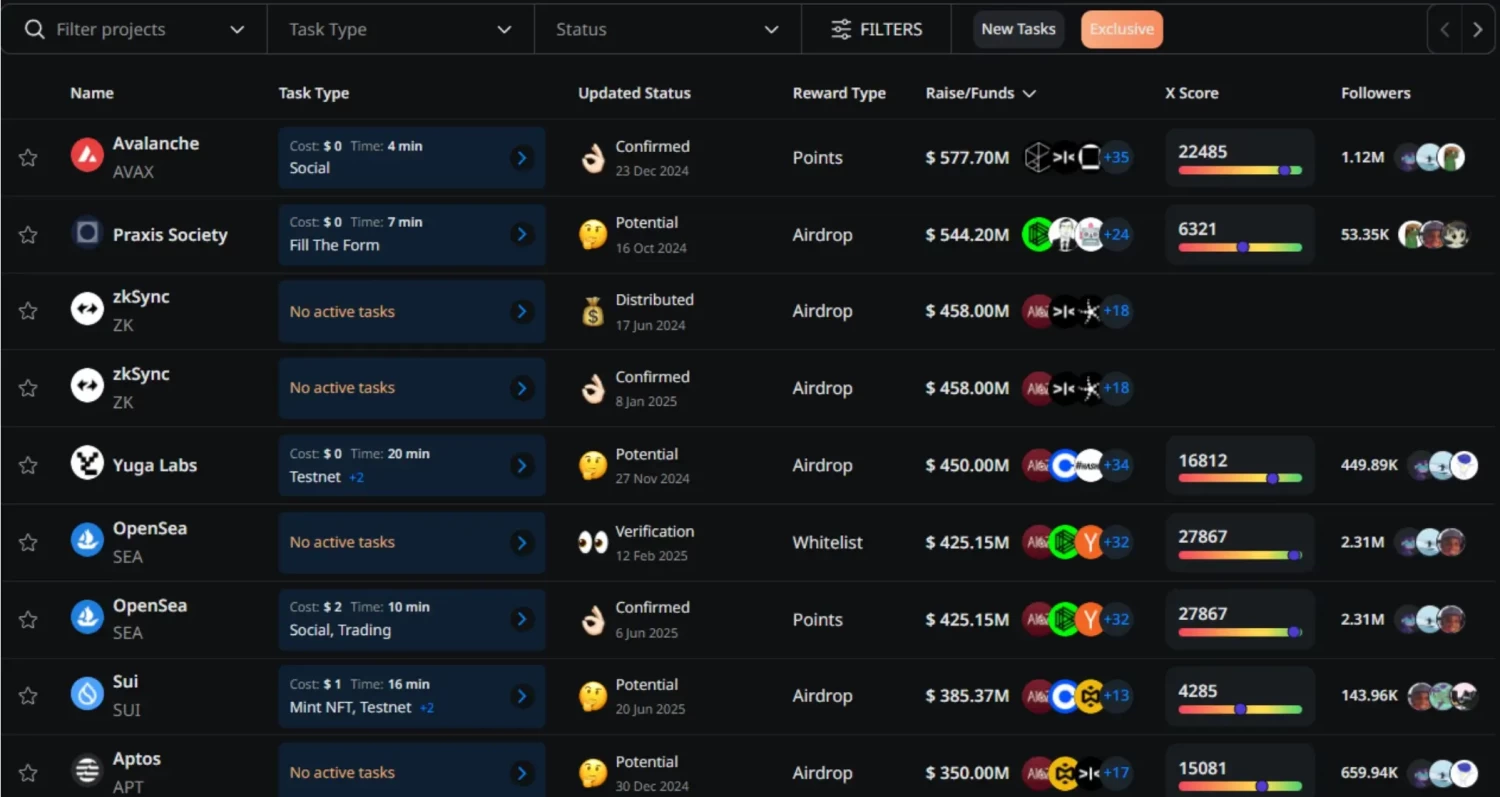1500x797 pixels.
Task: Click the search magnifier icon
Action: click(x=35, y=29)
